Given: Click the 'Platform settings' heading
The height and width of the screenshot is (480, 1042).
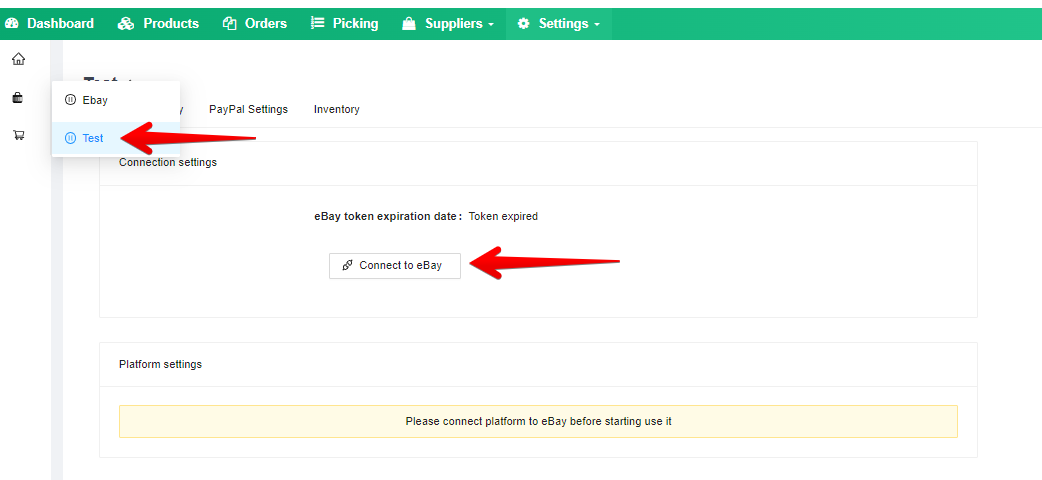Looking at the screenshot, I should pyautogui.click(x=160, y=364).
